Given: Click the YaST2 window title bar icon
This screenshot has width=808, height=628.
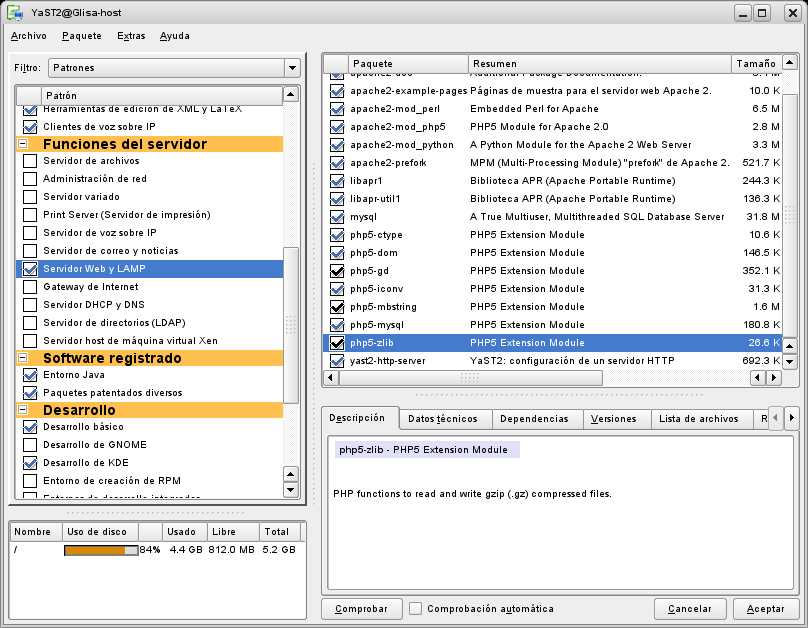Looking at the screenshot, I should pyautogui.click(x=15, y=12).
